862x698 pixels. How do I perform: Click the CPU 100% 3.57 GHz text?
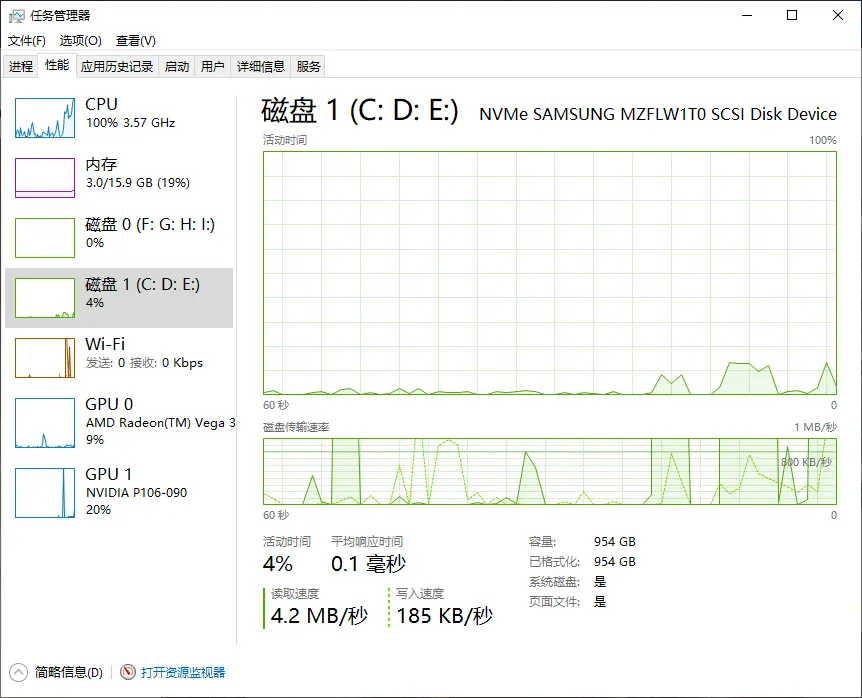(130, 123)
